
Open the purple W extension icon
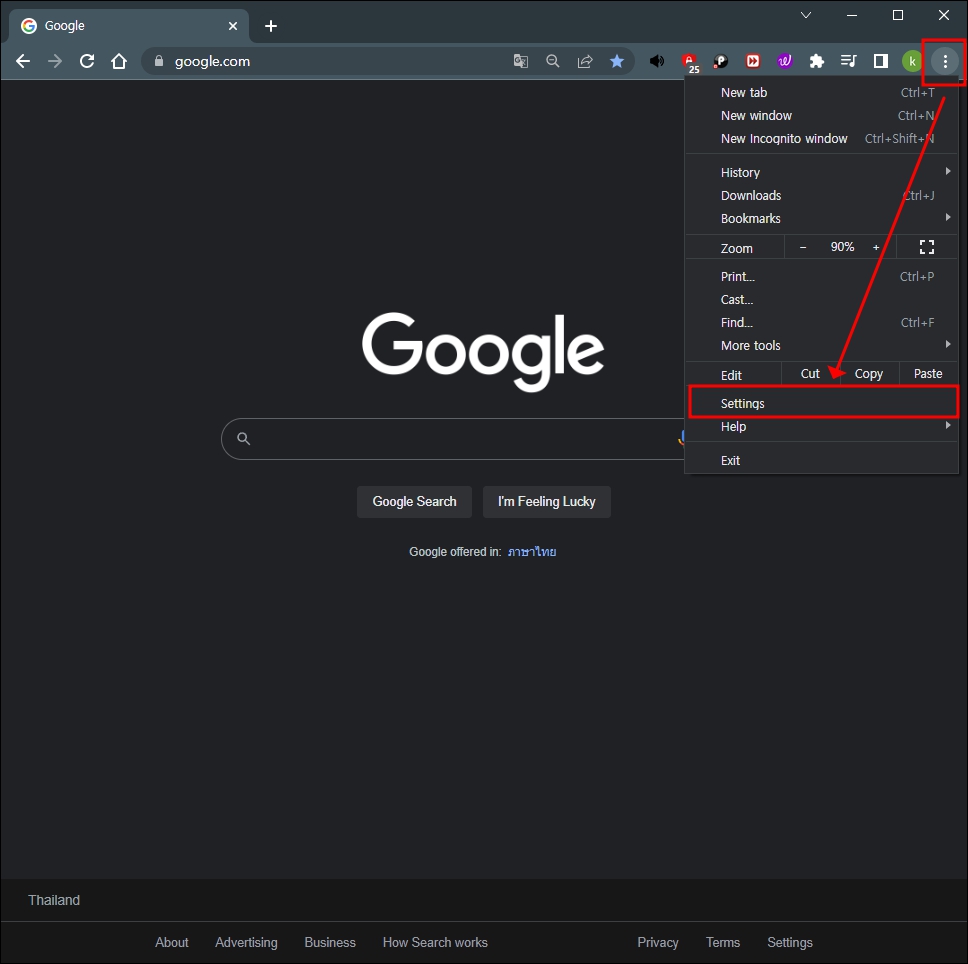click(785, 61)
